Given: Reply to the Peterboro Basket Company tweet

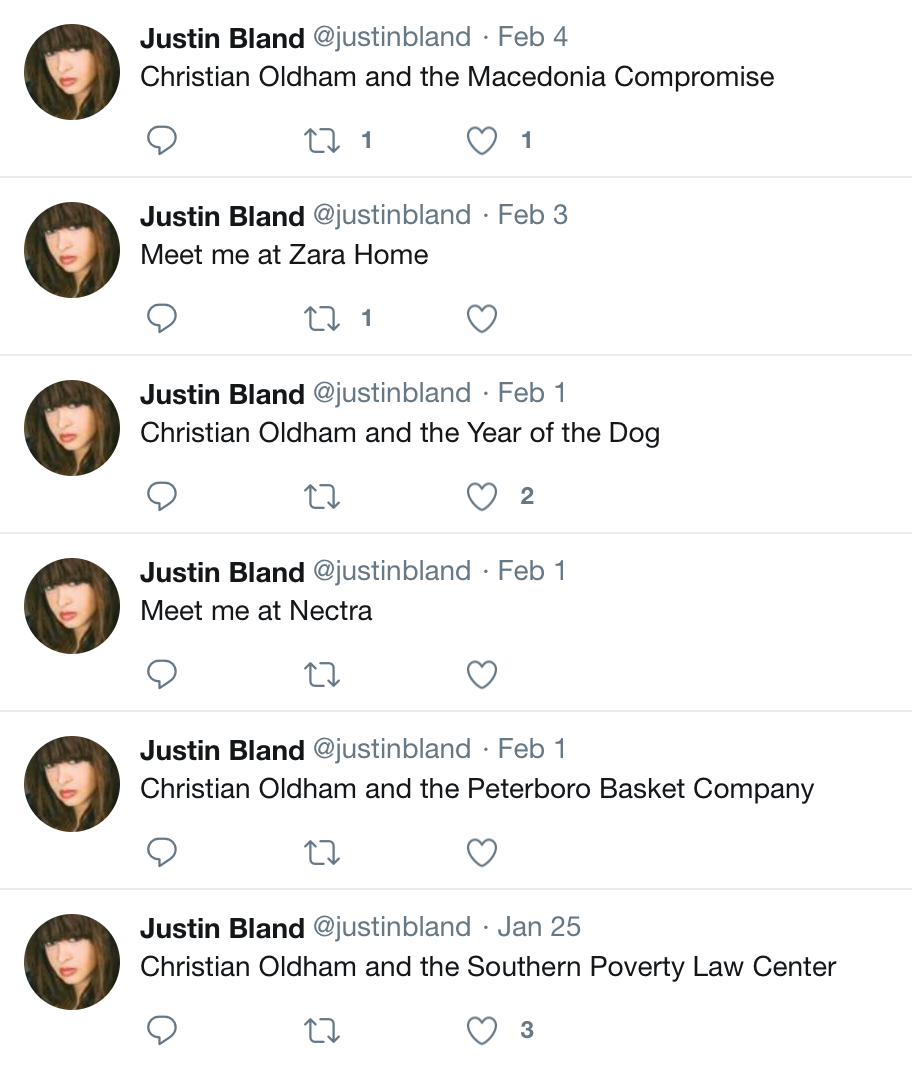Looking at the screenshot, I should click(x=162, y=853).
